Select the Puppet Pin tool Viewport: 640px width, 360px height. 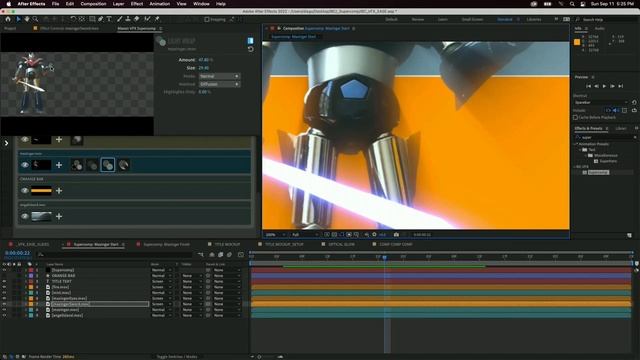click(x=157, y=19)
